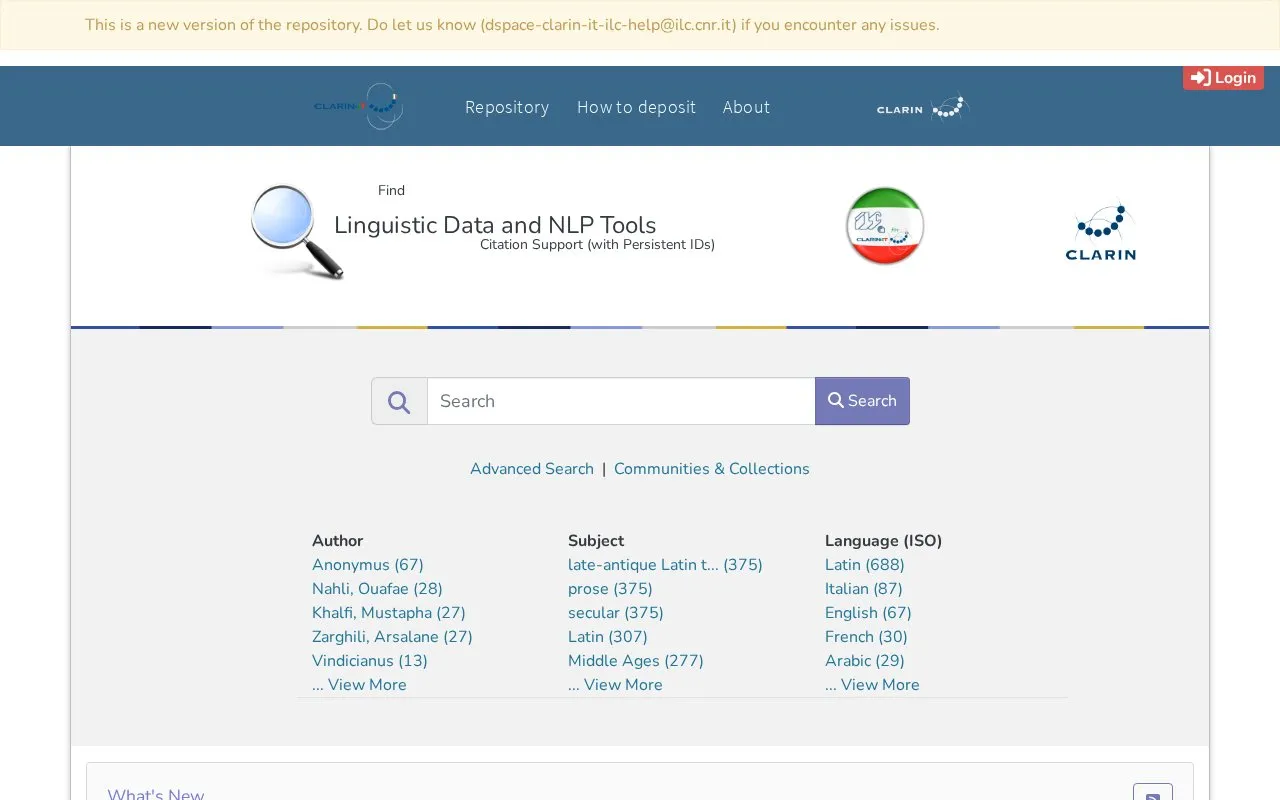The width and height of the screenshot is (1280, 800).
Task: Click the magnifying glass illustration
Action: (x=297, y=231)
